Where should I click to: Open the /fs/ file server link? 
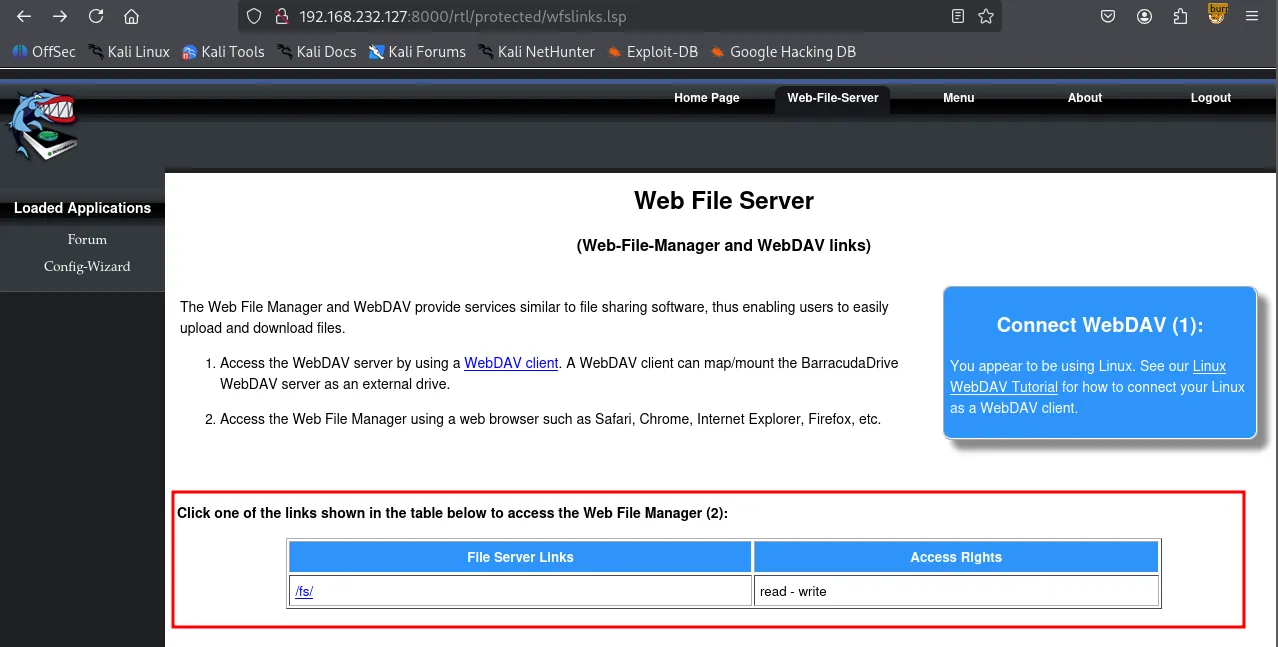[304, 592]
